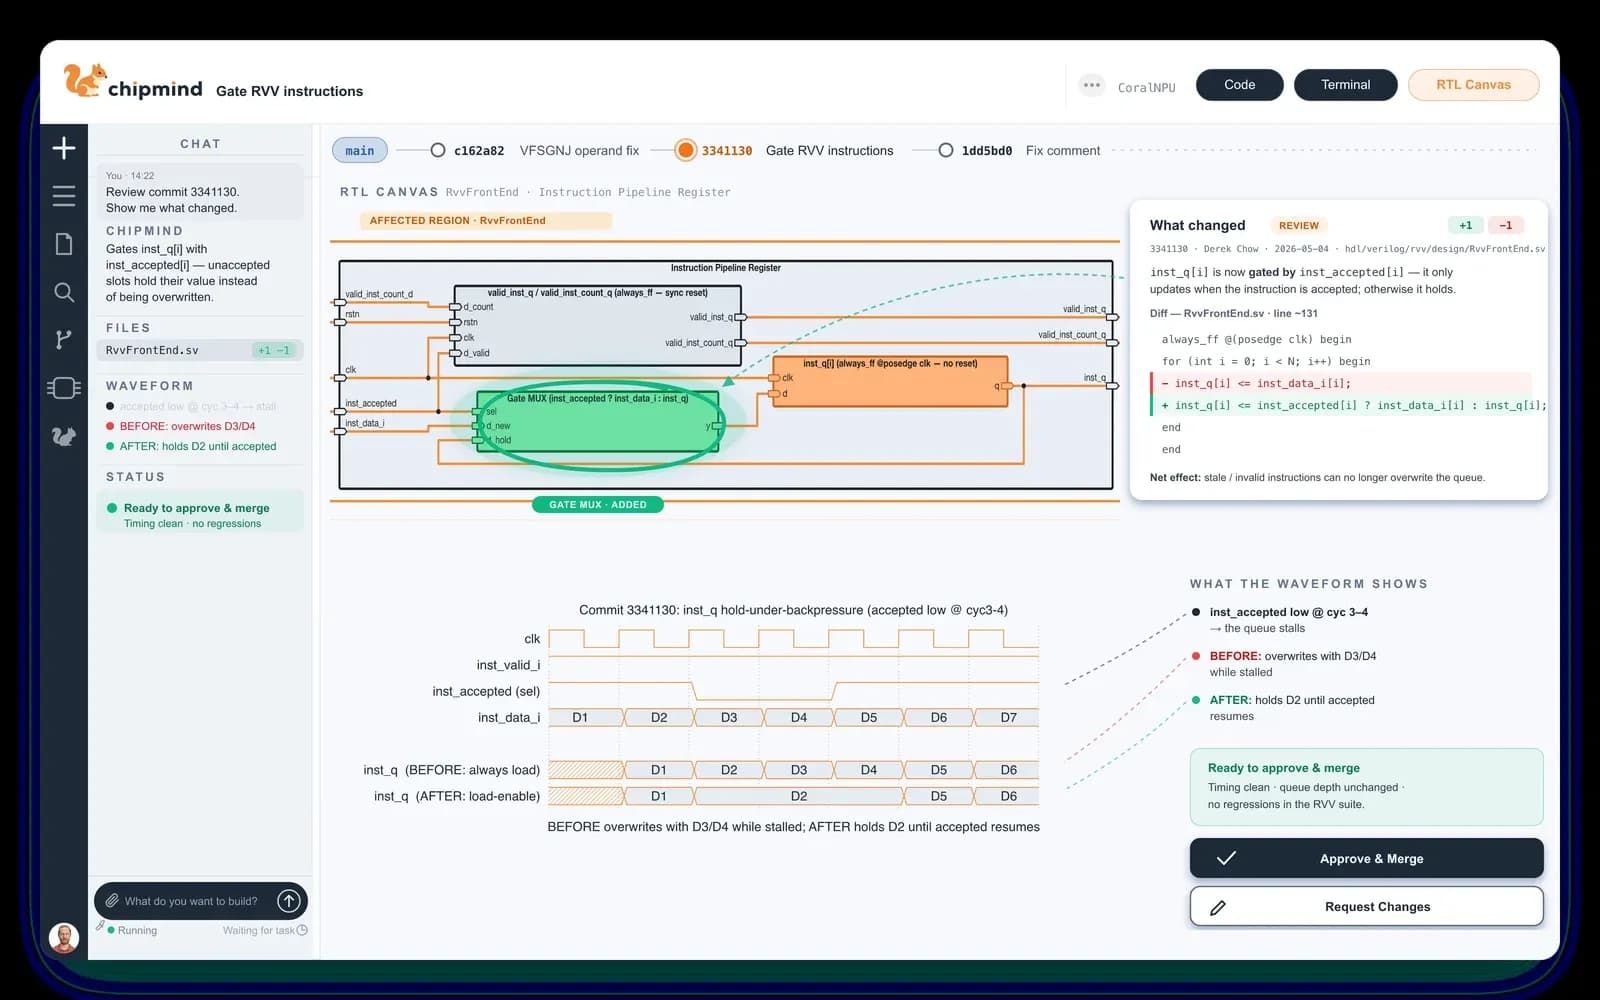Click the main branch pill
1600x1000 pixels.
pos(360,151)
